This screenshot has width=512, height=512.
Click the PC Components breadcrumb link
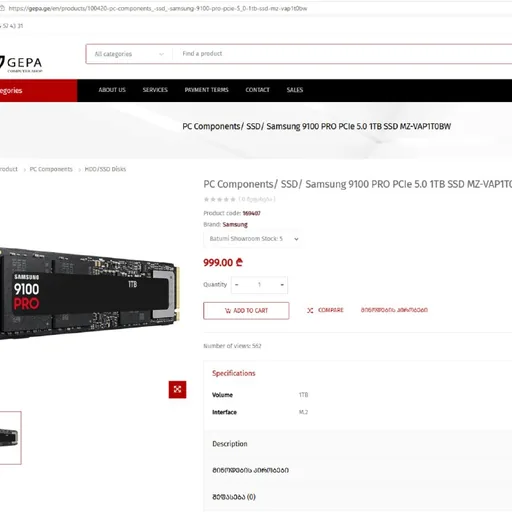[51, 169]
